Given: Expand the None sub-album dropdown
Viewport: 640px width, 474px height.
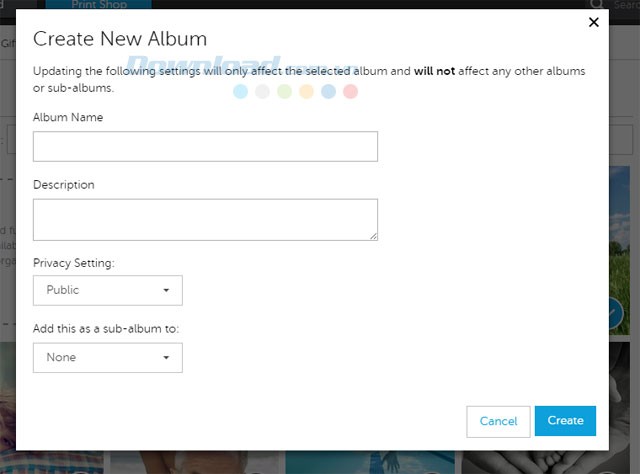Looking at the screenshot, I should 107,358.
